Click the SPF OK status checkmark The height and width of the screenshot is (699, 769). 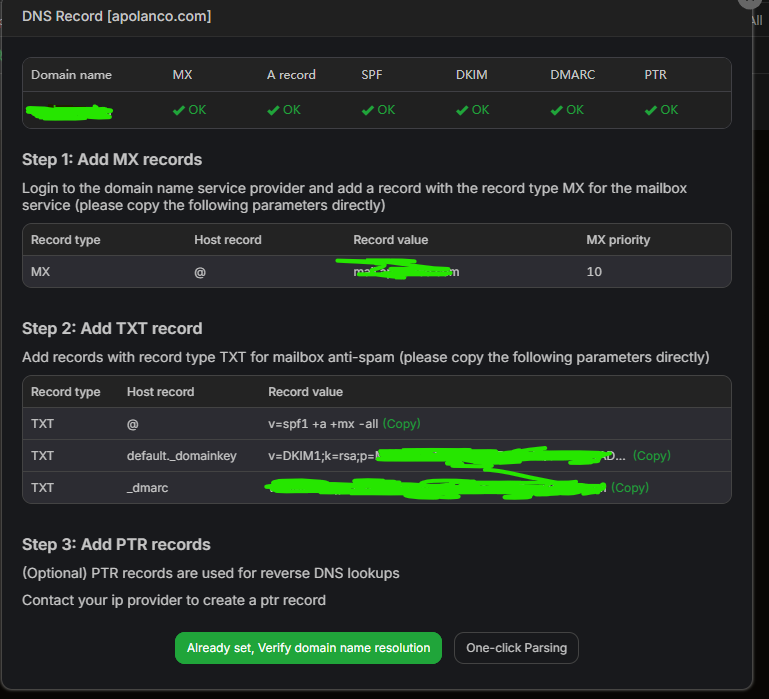tap(368, 110)
